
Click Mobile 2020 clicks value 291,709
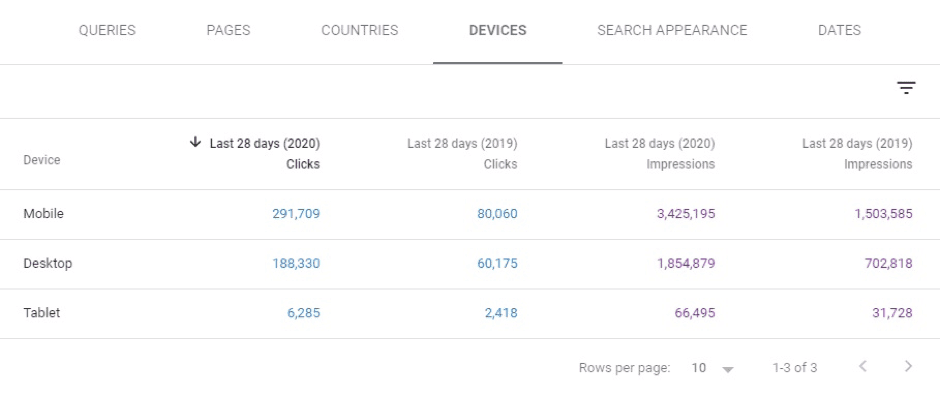pos(296,213)
